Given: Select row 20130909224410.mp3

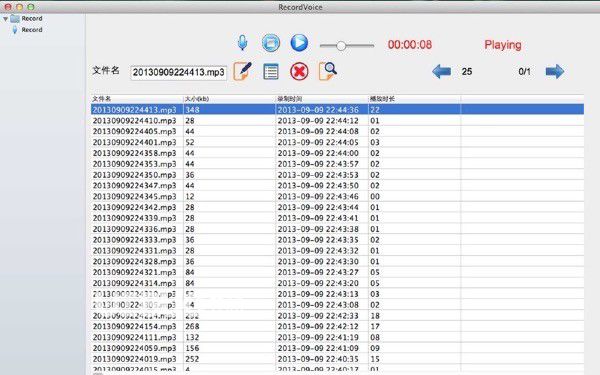Looking at the screenshot, I should pyautogui.click(x=337, y=121).
